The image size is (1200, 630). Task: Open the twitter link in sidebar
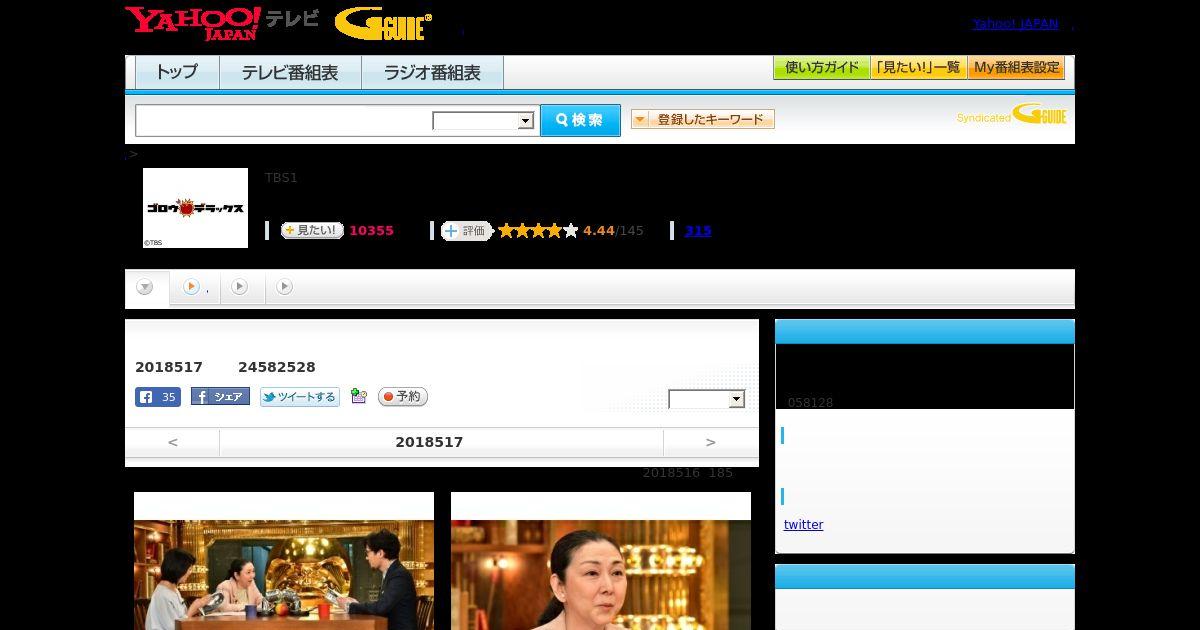[x=803, y=525]
